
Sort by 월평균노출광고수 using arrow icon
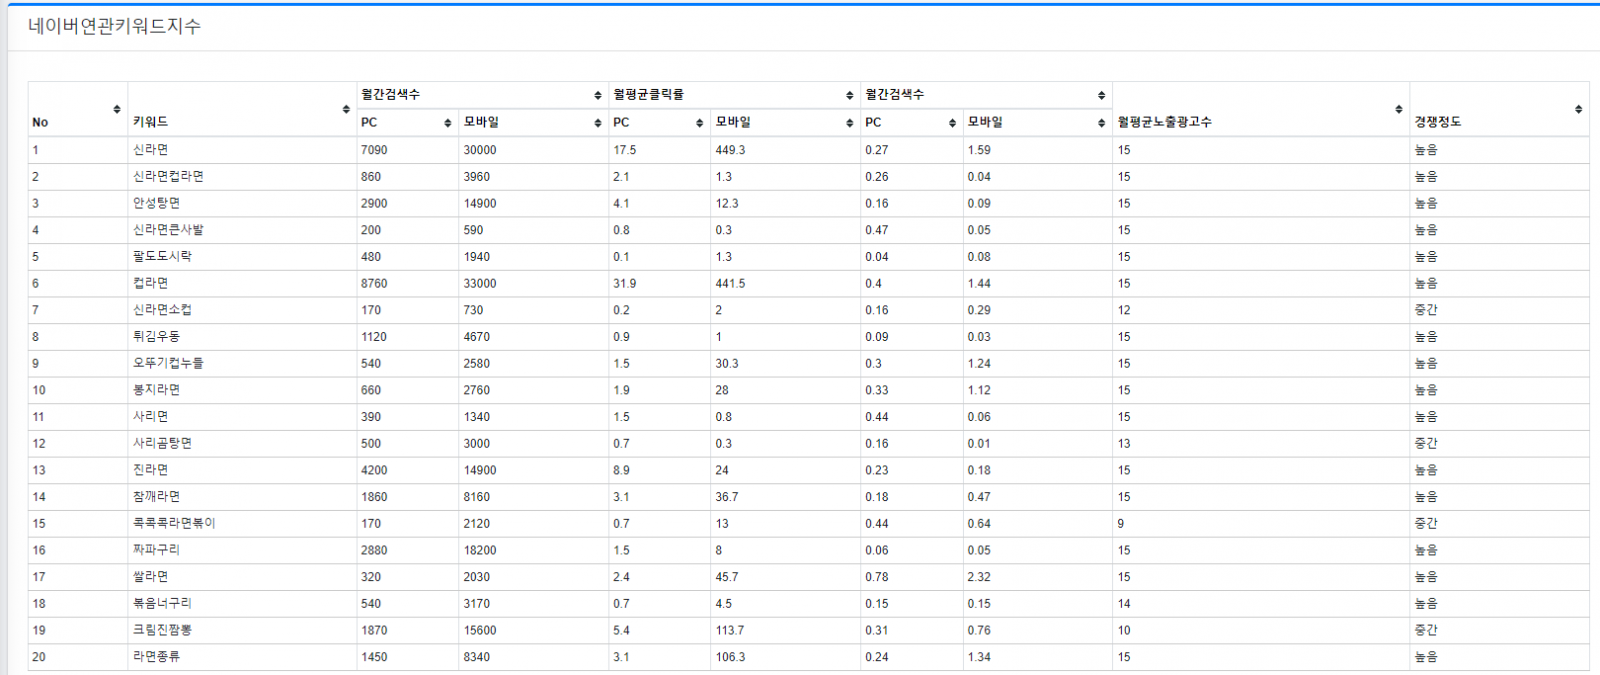pyautogui.click(x=1398, y=109)
